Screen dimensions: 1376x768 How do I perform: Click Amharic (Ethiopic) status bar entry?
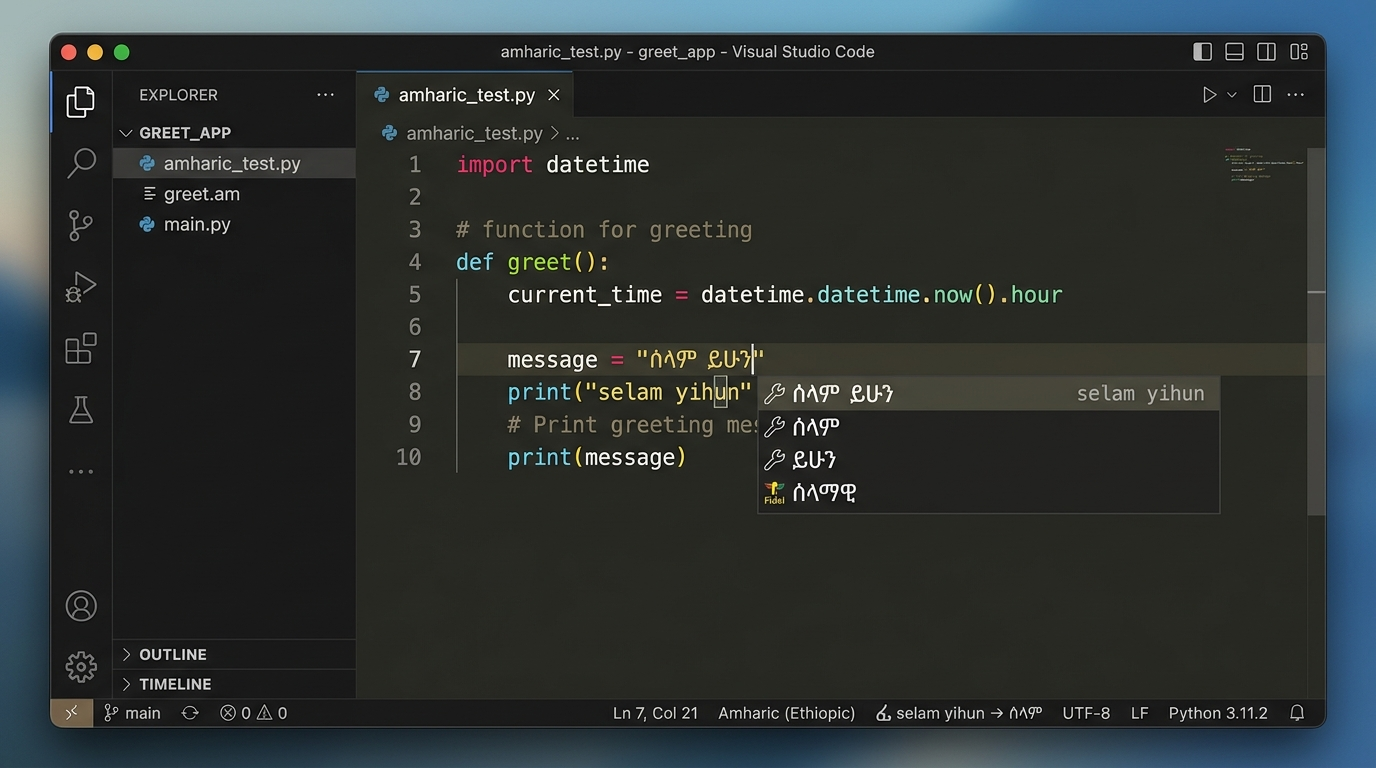(x=787, y=713)
